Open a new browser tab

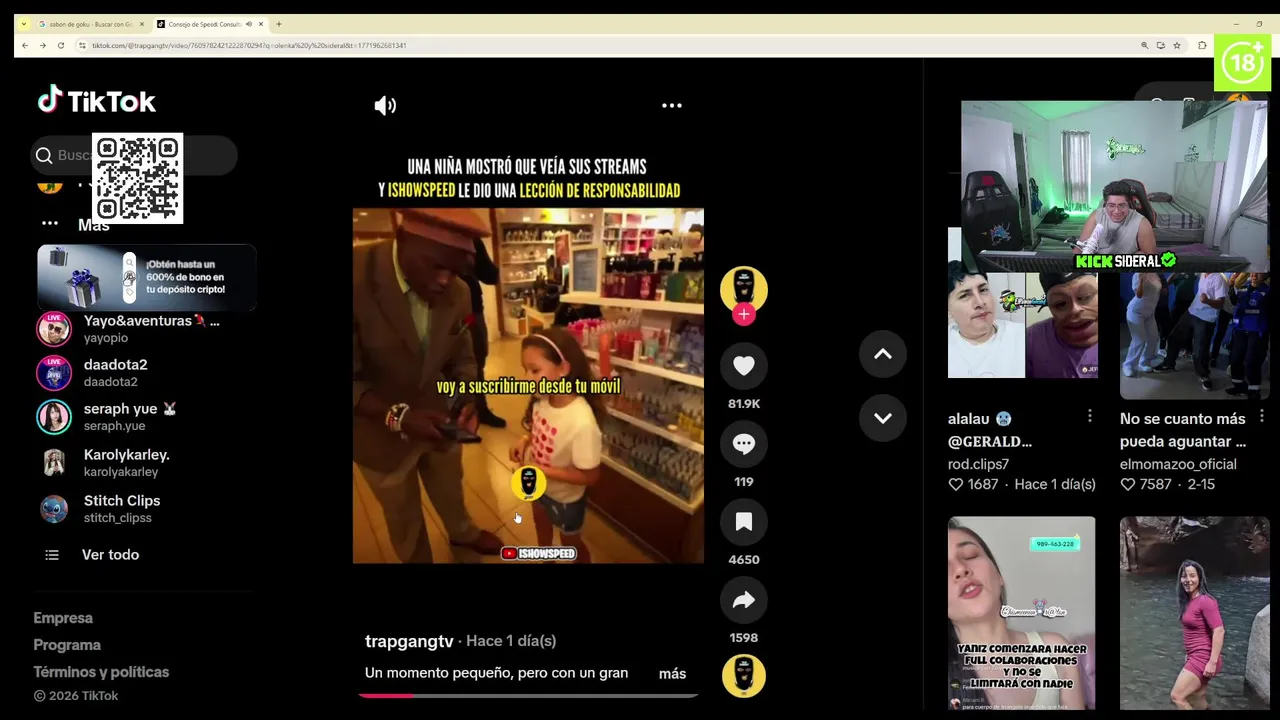pos(279,24)
